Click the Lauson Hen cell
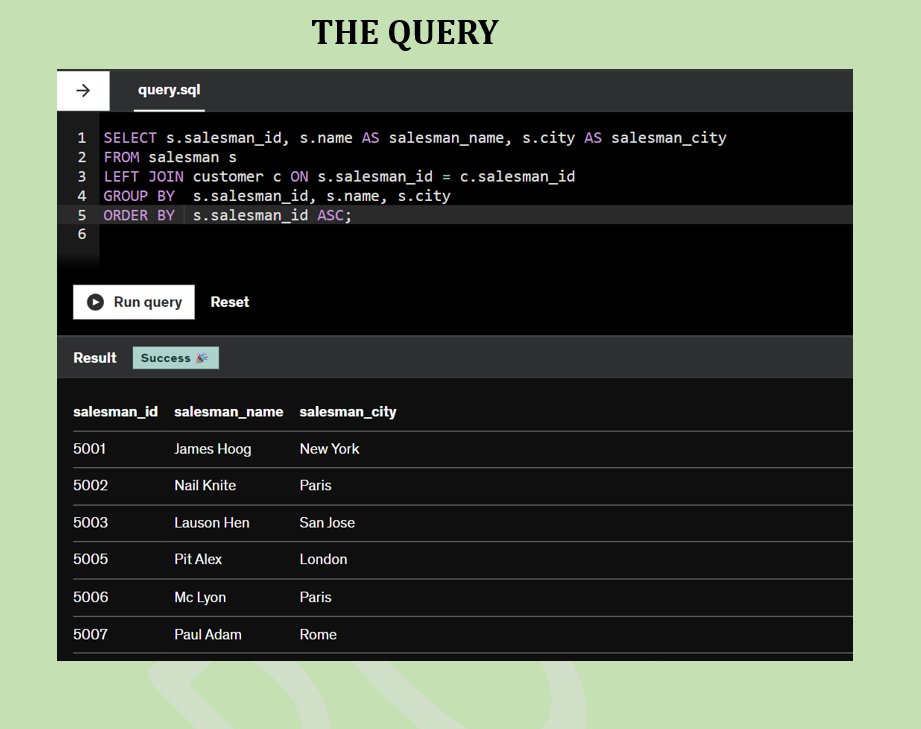 click(x=212, y=522)
